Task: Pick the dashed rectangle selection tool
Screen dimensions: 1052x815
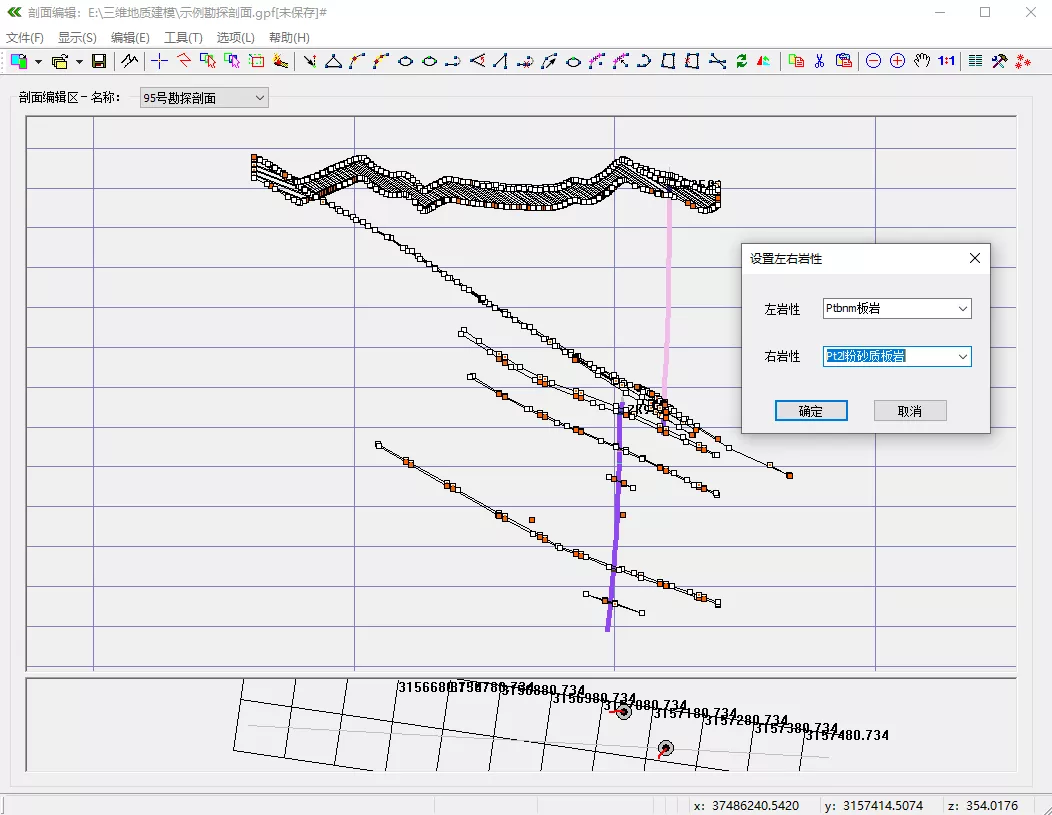Action: click(x=256, y=61)
